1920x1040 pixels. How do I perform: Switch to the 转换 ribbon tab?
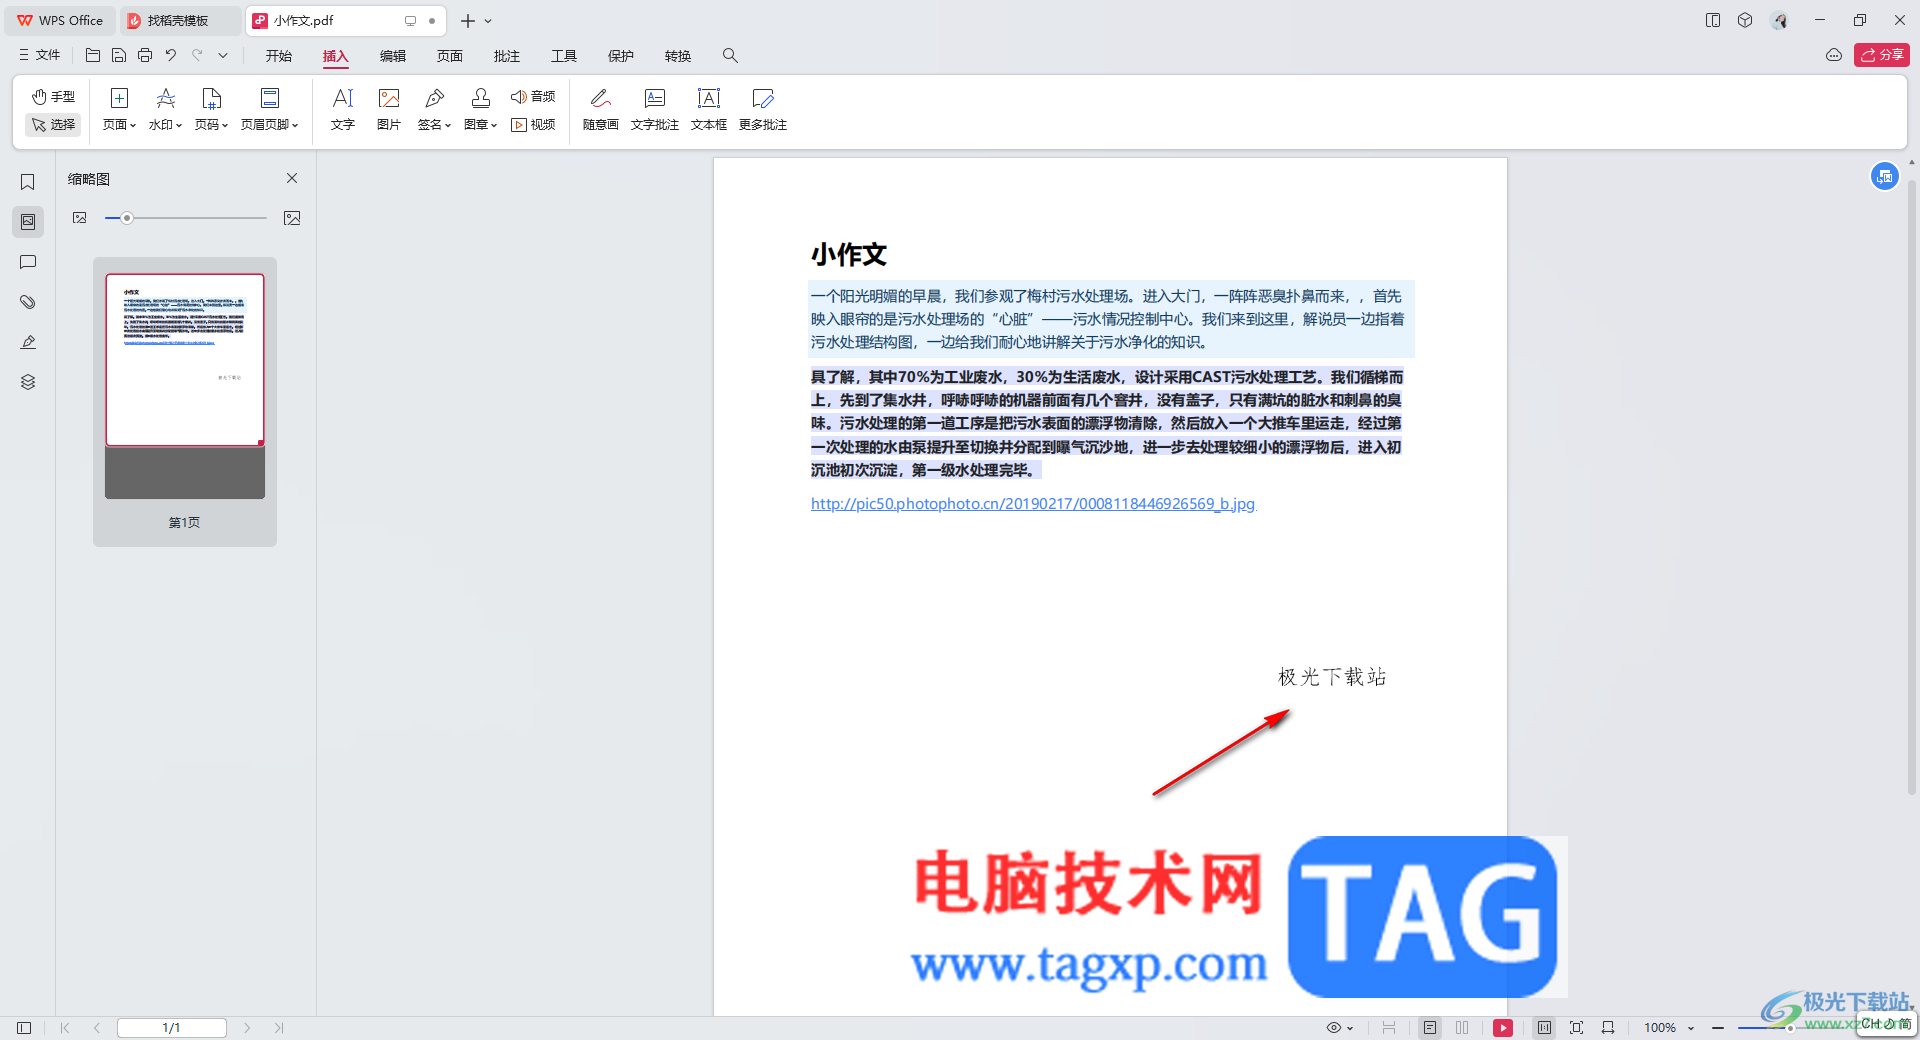point(678,56)
